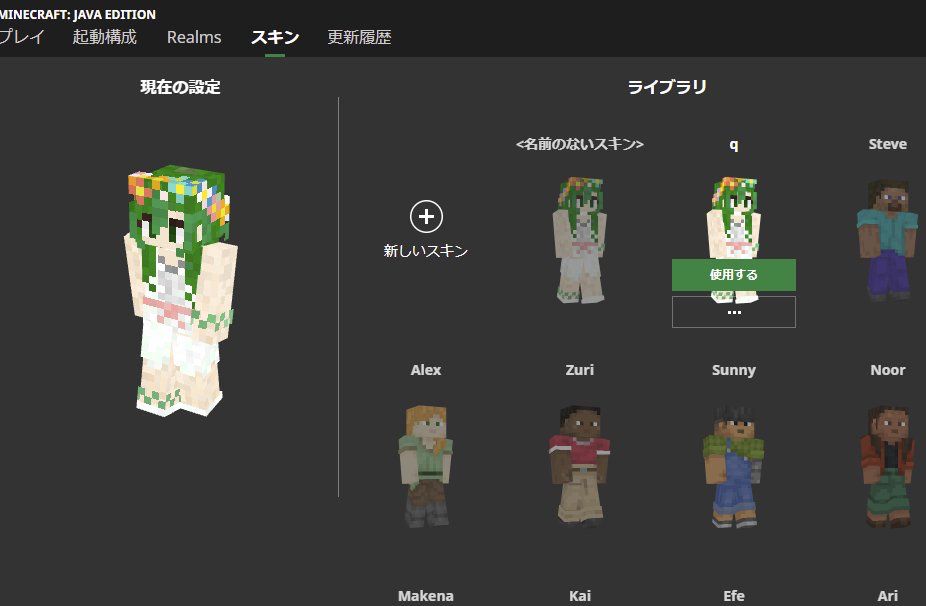Select the スキン tab

coord(275,37)
